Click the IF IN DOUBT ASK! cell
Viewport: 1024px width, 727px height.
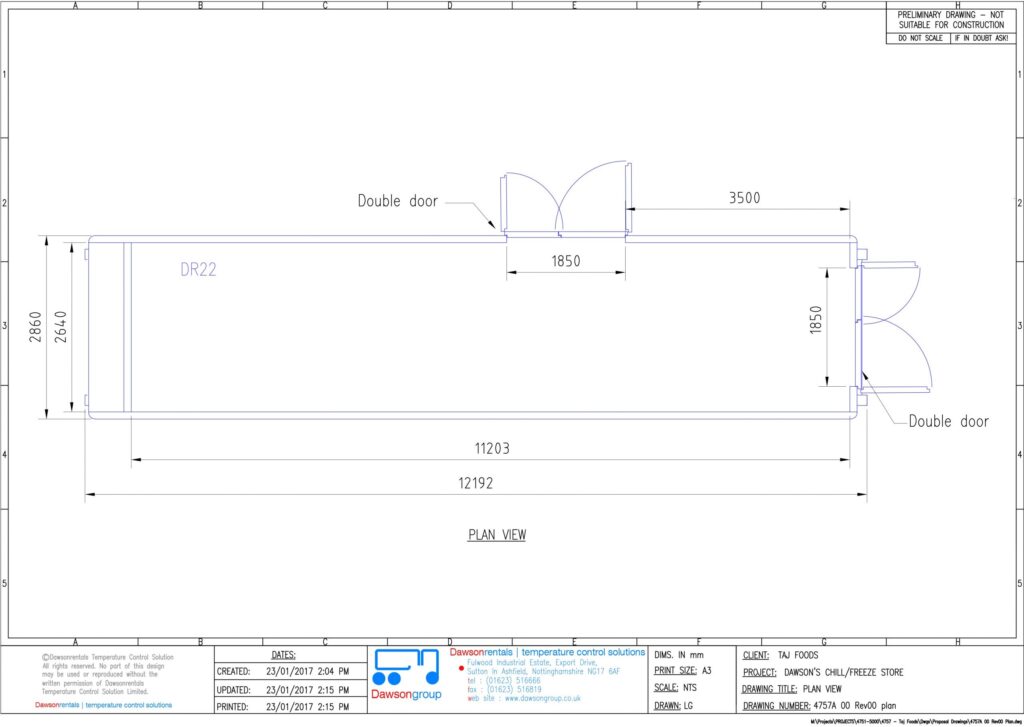coord(982,38)
